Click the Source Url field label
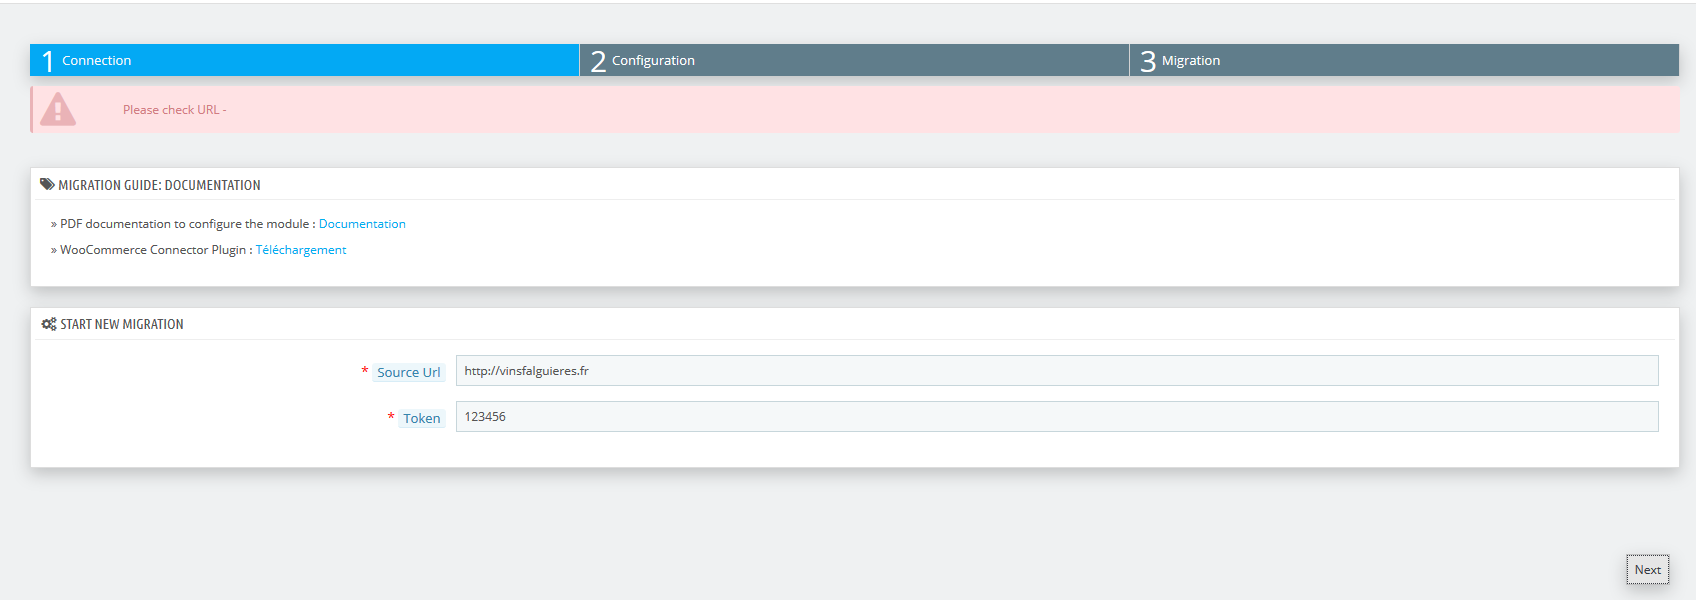Viewport: 1696px width, 600px height. [x=408, y=372]
